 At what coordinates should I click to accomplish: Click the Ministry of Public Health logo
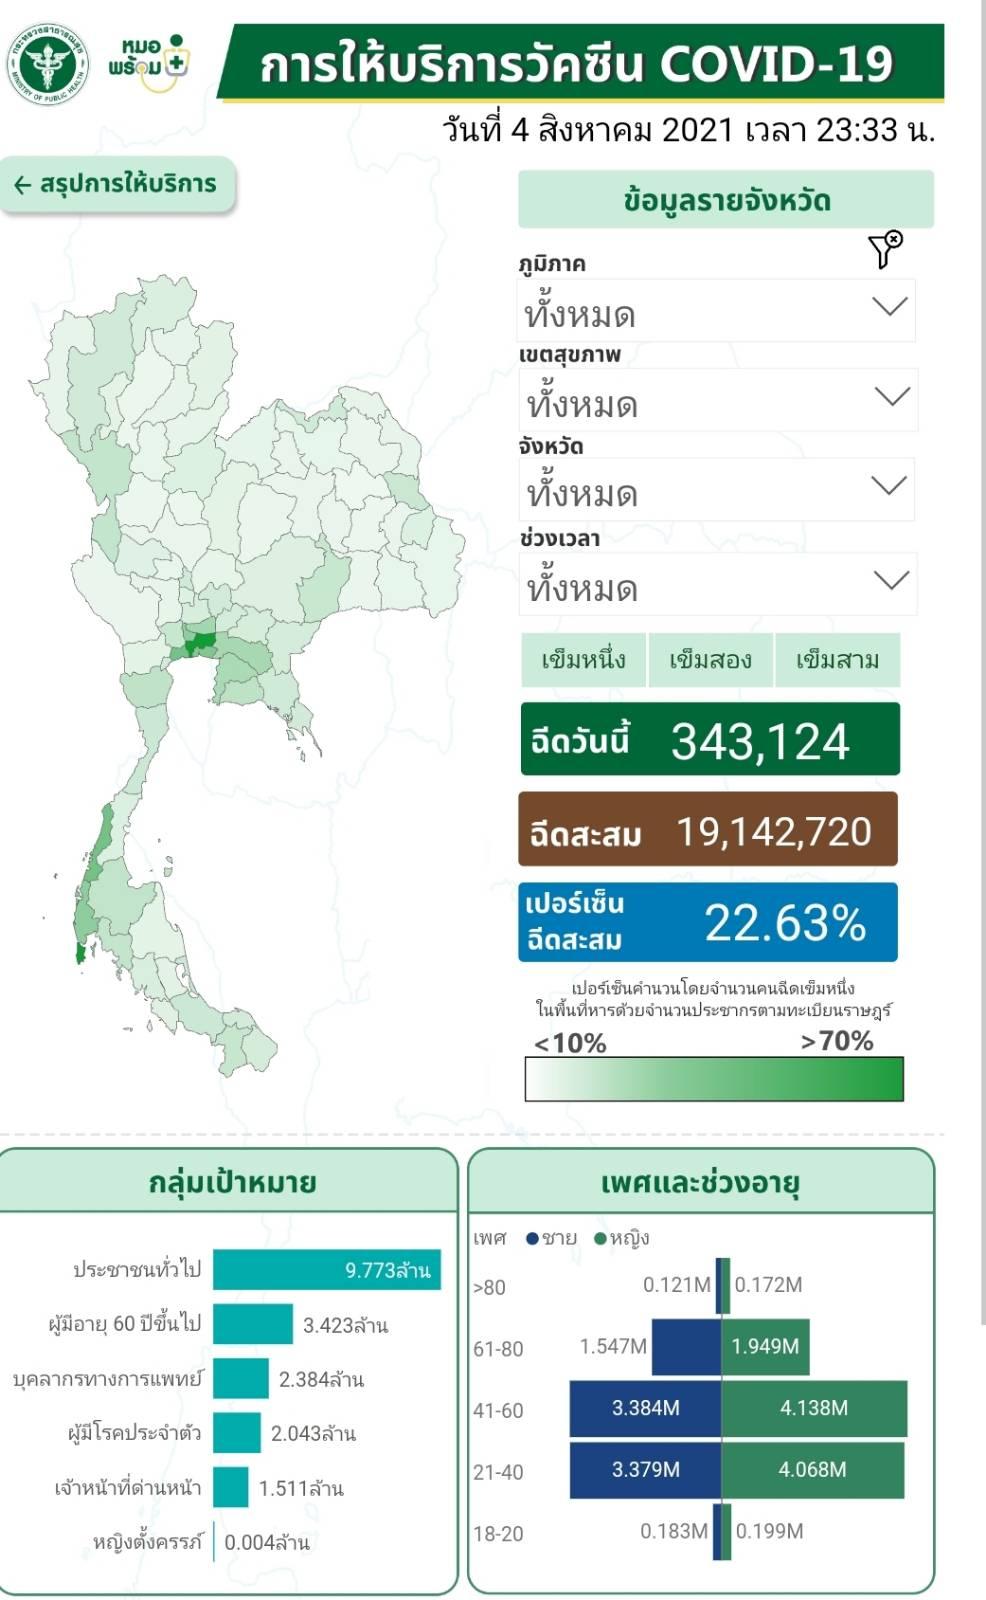48,65
